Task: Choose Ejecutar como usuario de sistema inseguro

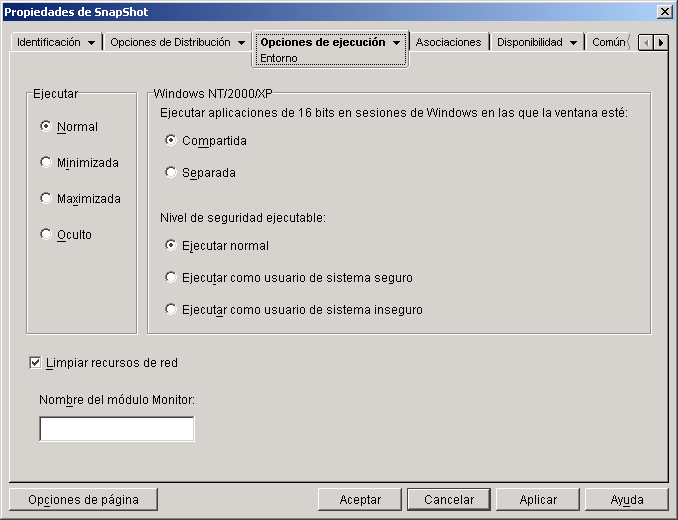Action: 171,309
